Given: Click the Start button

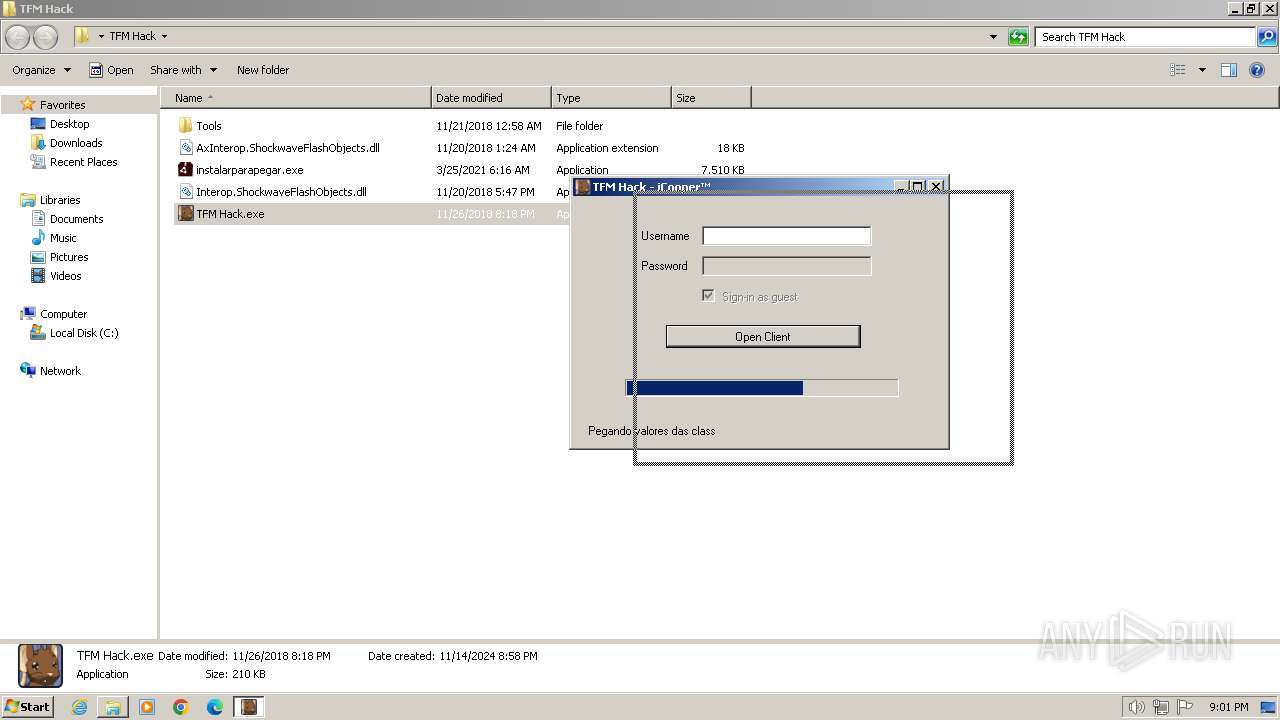Looking at the screenshot, I should pyautogui.click(x=28, y=706).
